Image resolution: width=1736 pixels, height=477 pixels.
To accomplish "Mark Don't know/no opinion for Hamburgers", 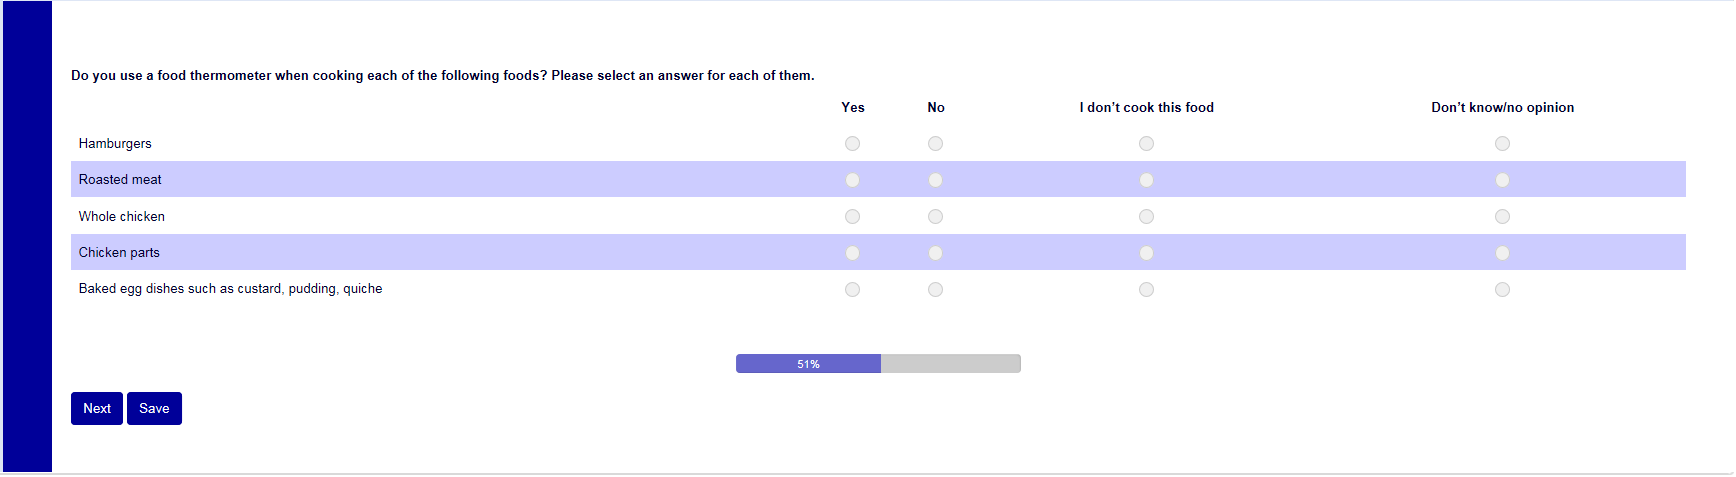I will coord(1502,144).
